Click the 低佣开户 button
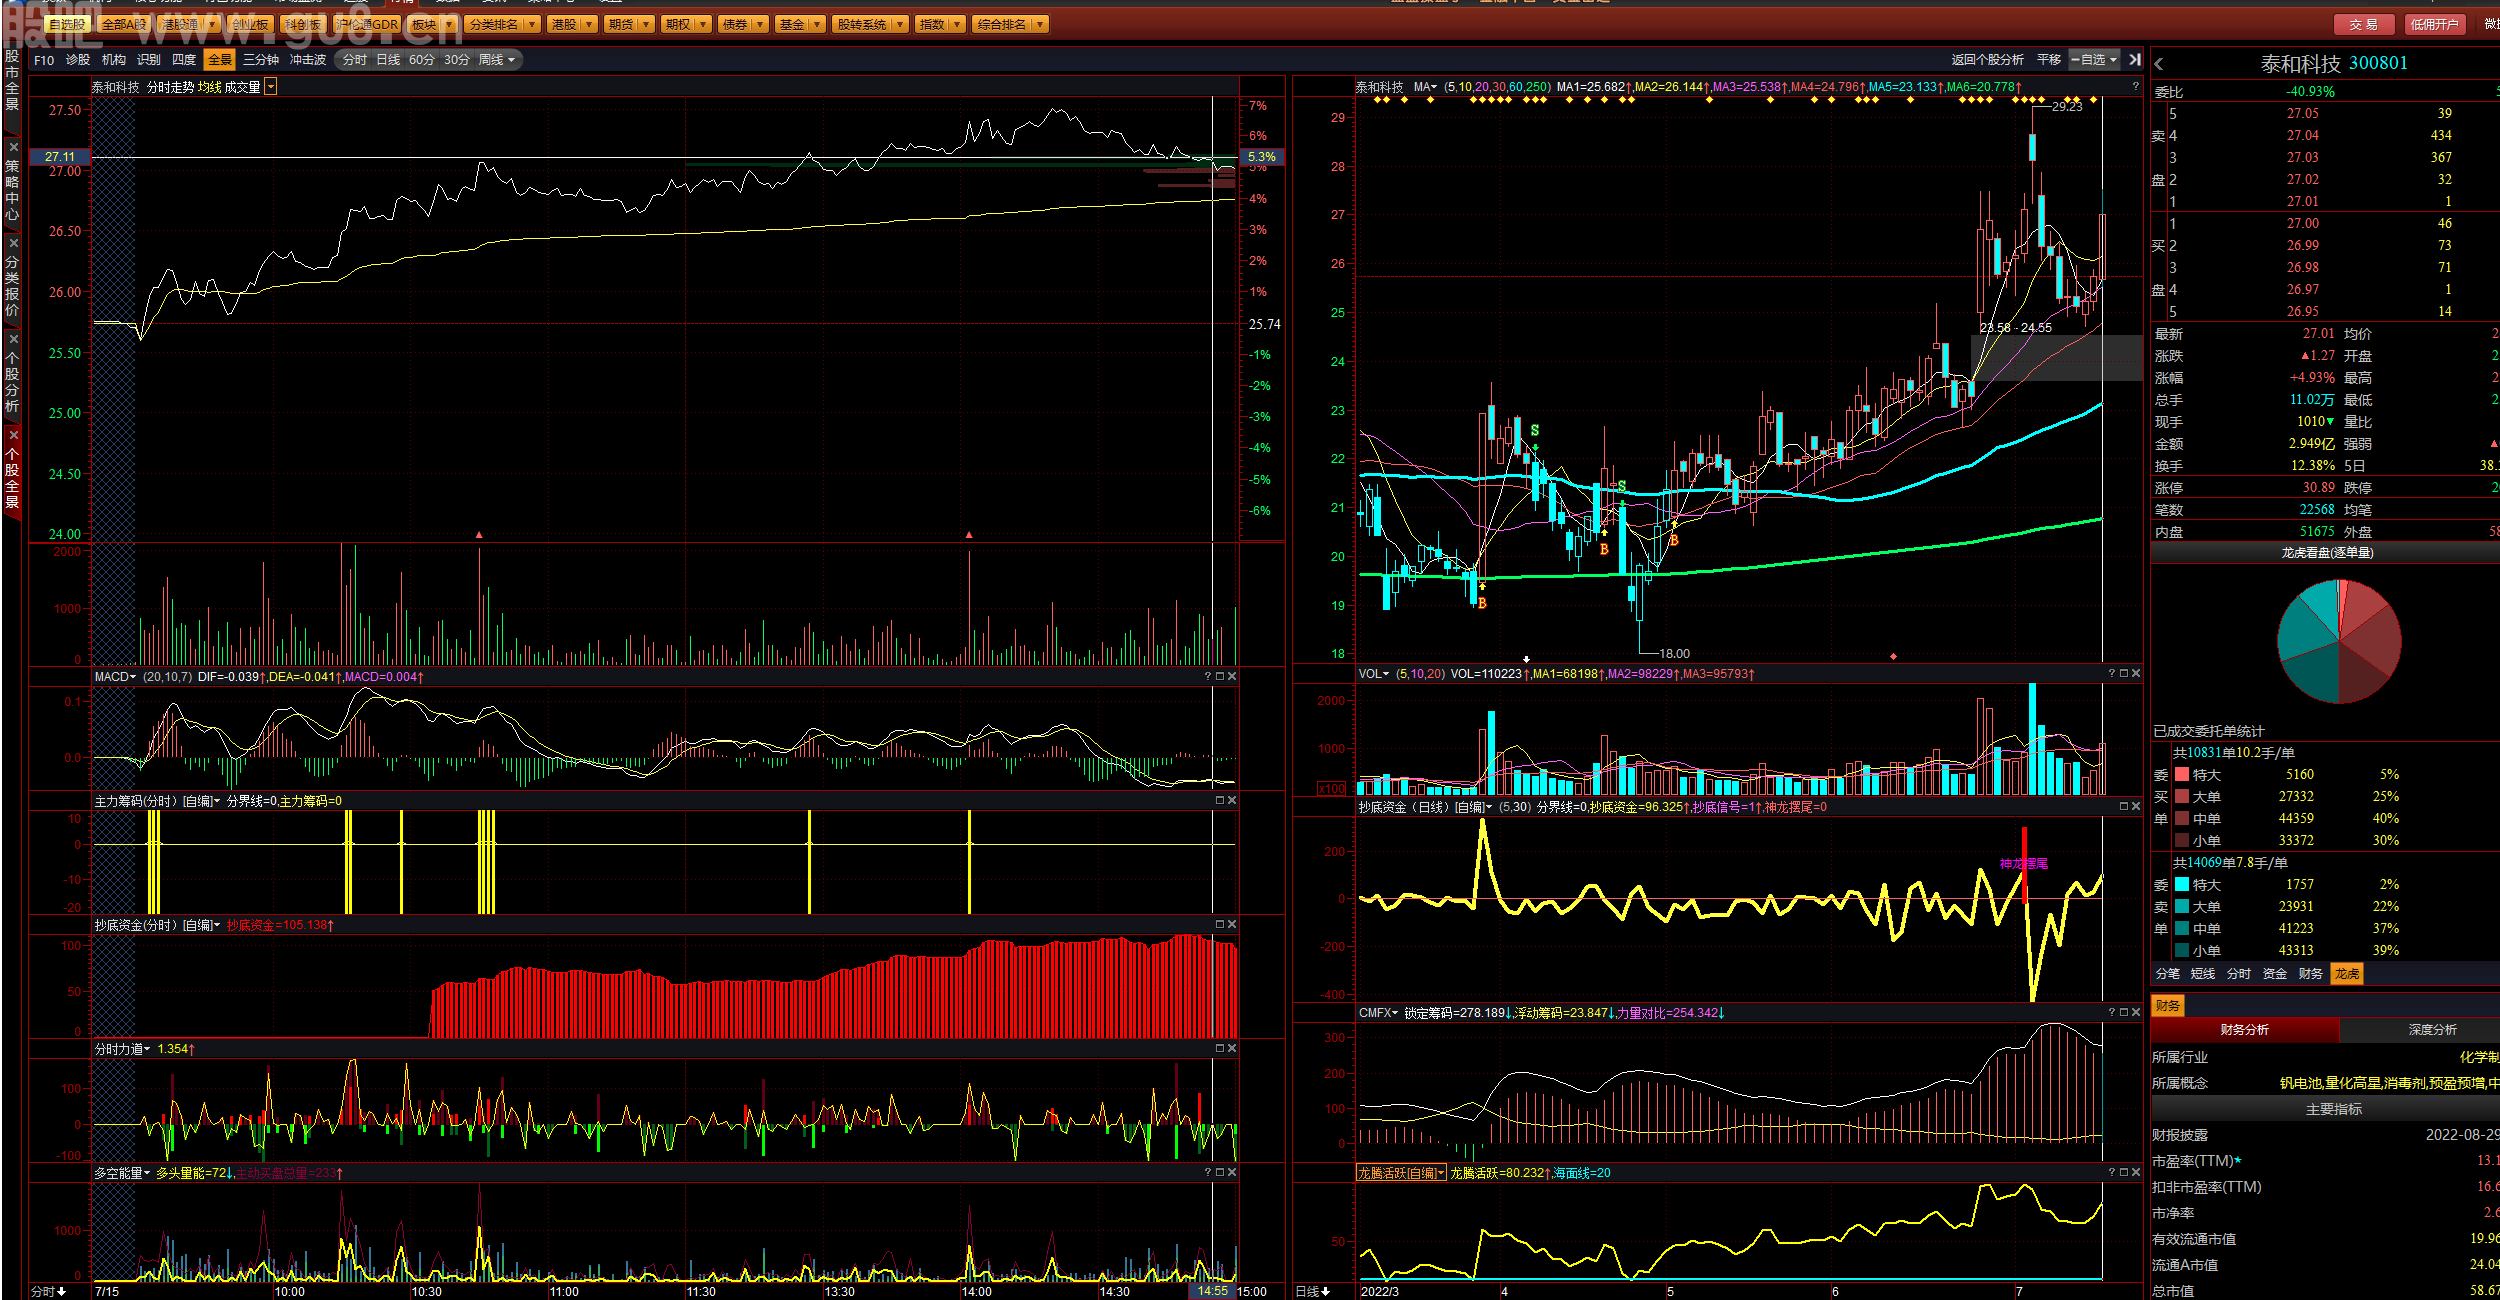This screenshot has width=2500, height=1300. point(2433,25)
